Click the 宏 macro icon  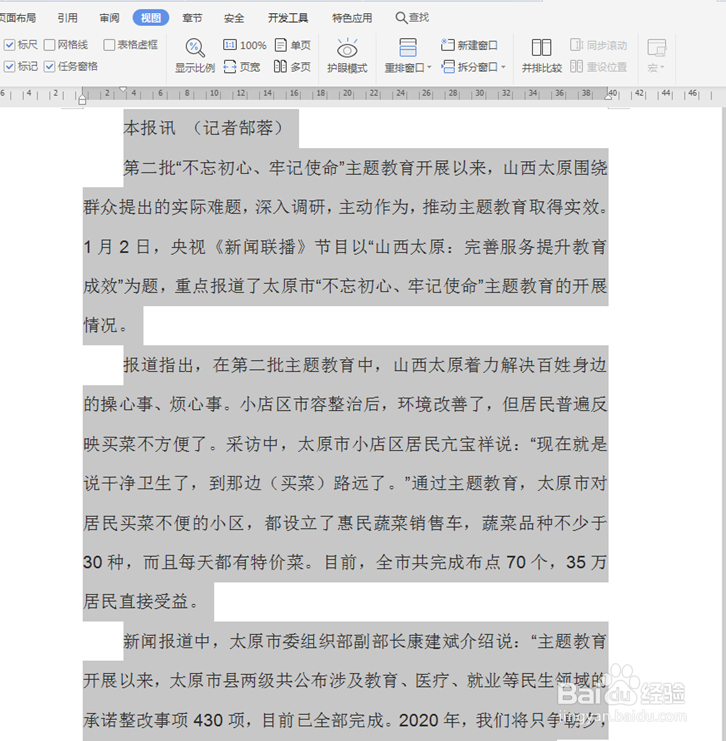coord(657,48)
